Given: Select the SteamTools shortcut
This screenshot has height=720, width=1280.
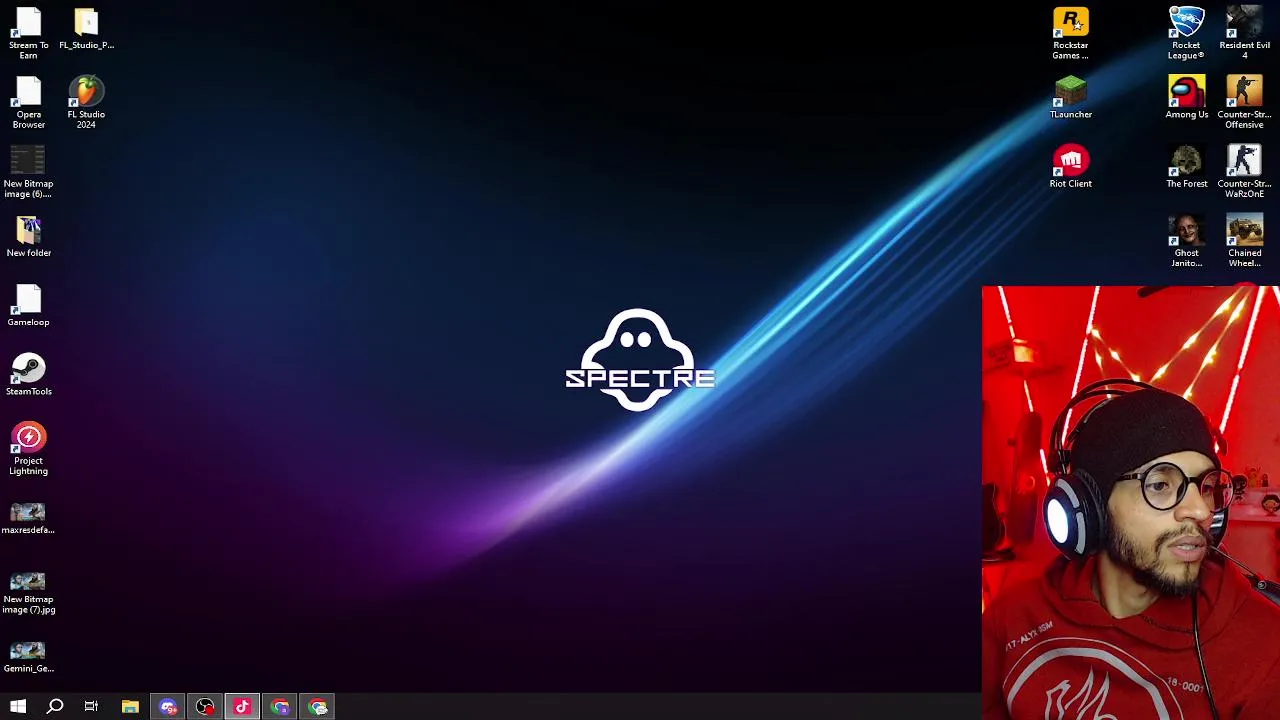Looking at the screenshot, I should pos(28,374).
